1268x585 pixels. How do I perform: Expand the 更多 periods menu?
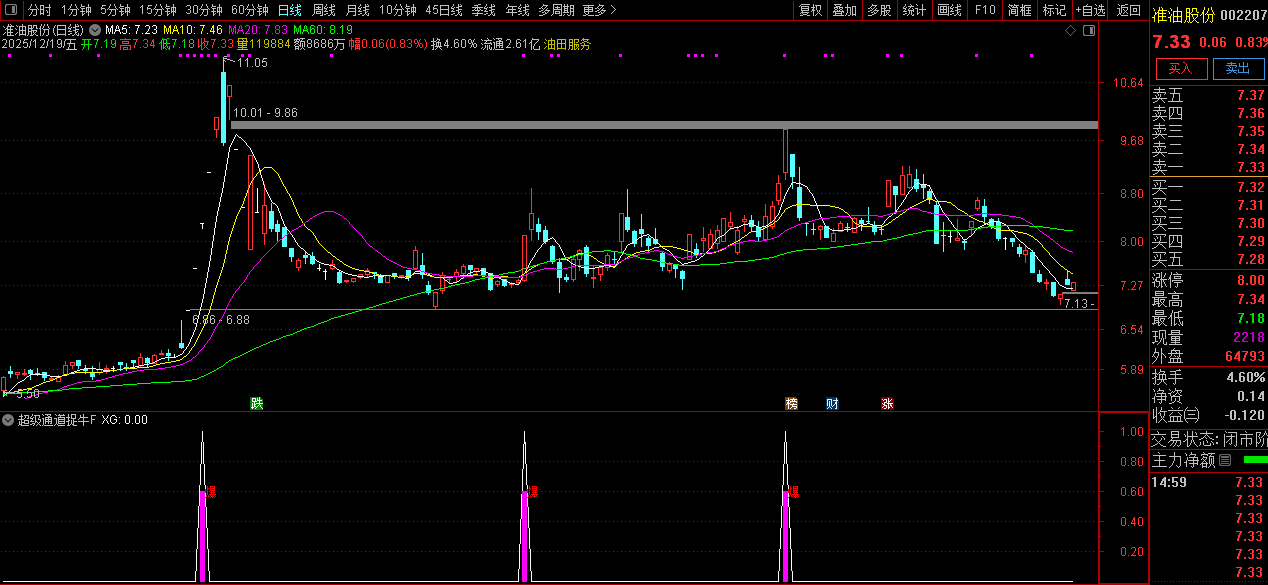tap(598, 10)
